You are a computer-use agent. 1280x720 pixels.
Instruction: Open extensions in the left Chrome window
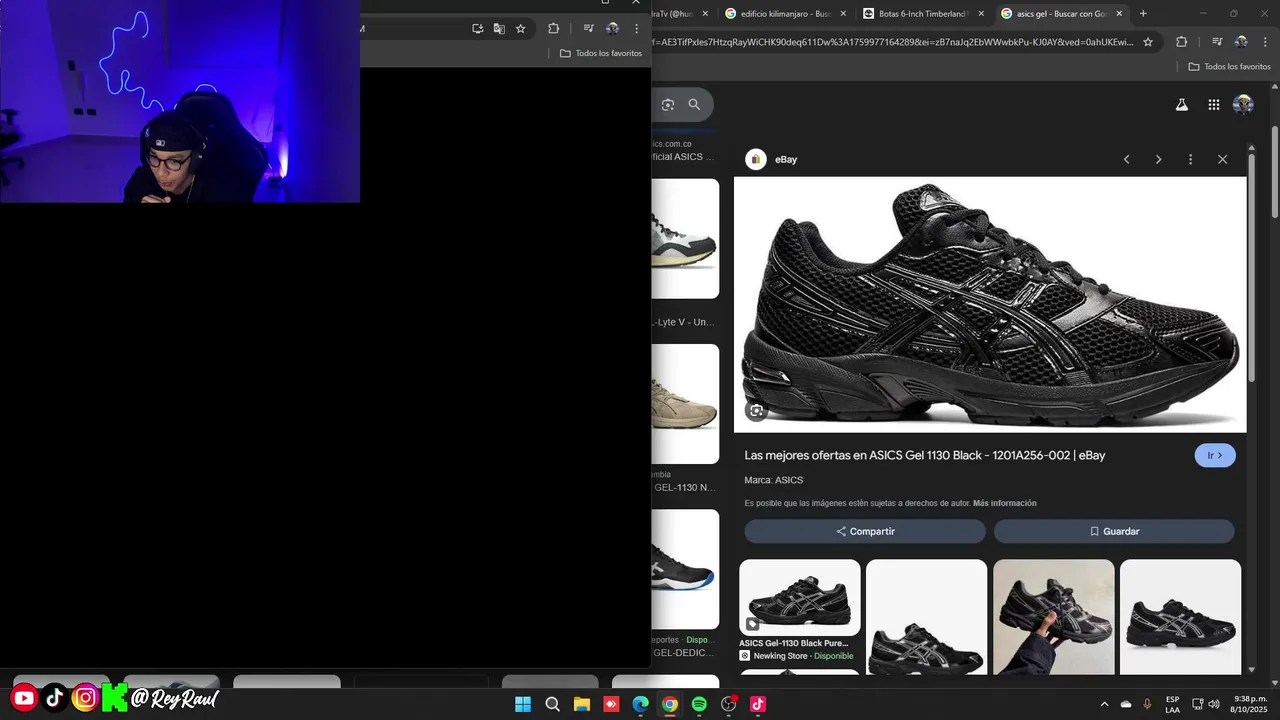tap(553, 29)
